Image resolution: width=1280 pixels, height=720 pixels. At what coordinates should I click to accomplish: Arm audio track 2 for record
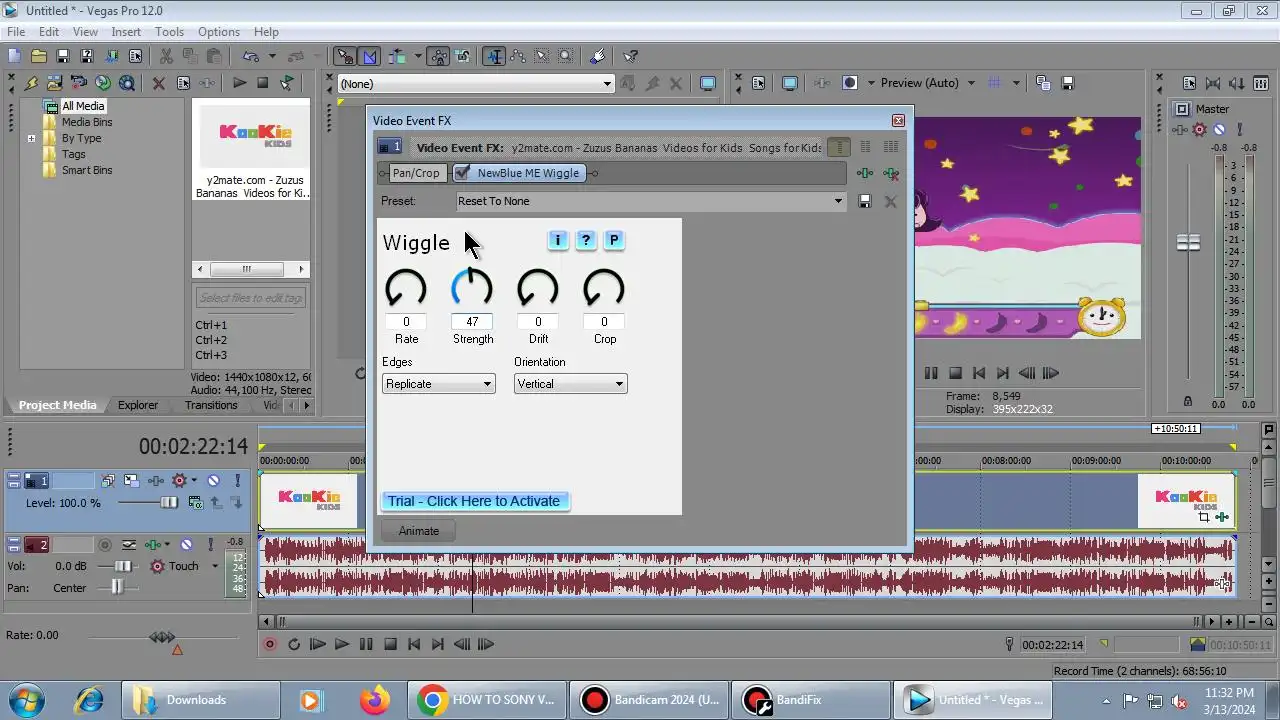click(105, 545)
